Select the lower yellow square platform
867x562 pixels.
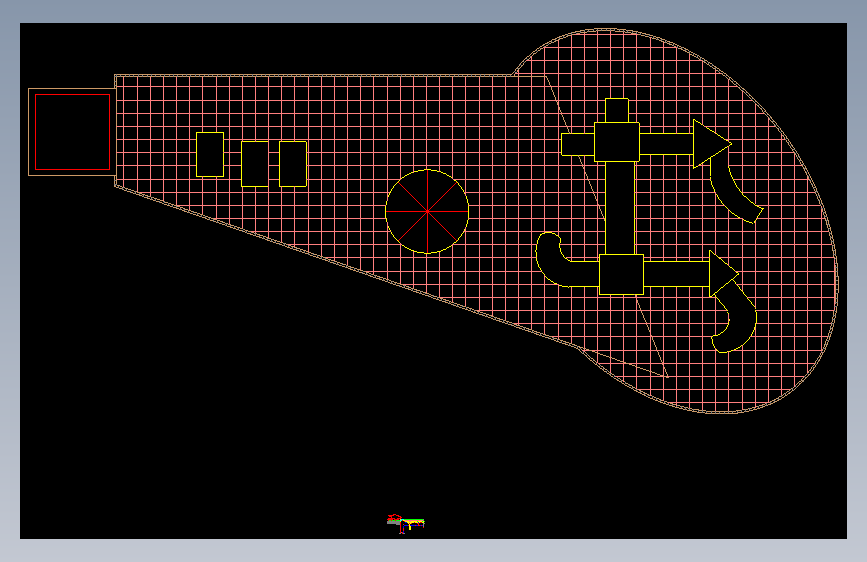[x=621, y=274]
